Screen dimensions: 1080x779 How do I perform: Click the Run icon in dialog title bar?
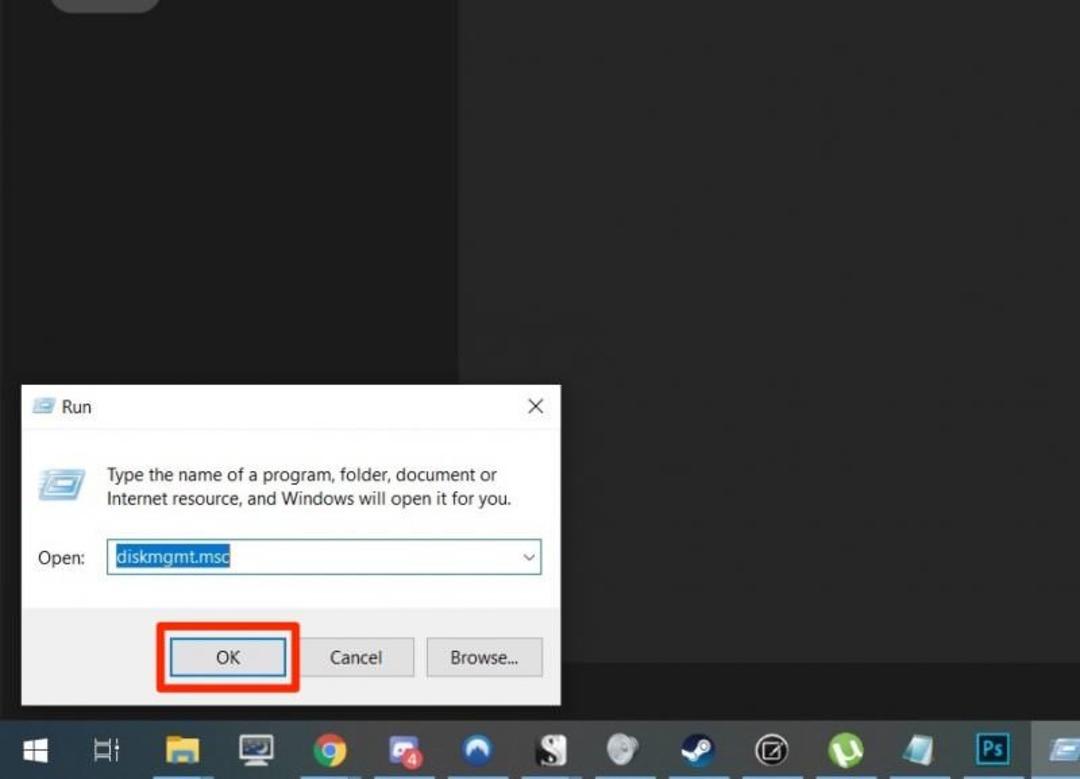(x=44, y=406)
